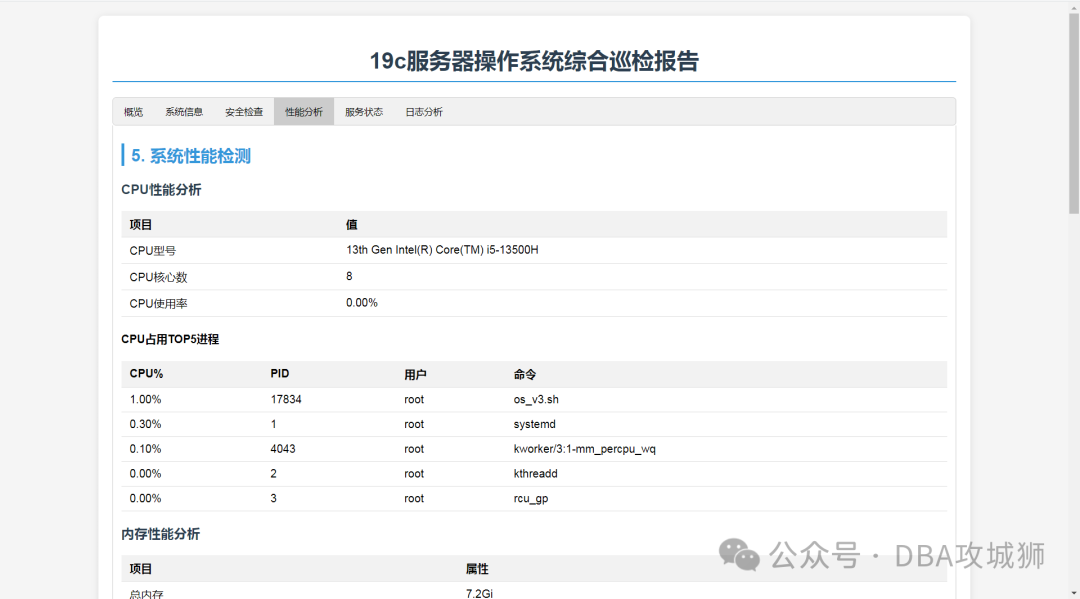Click the CPU core count value 8
This screenshot has width=1080, height=599.
click(x=349, y=276)
